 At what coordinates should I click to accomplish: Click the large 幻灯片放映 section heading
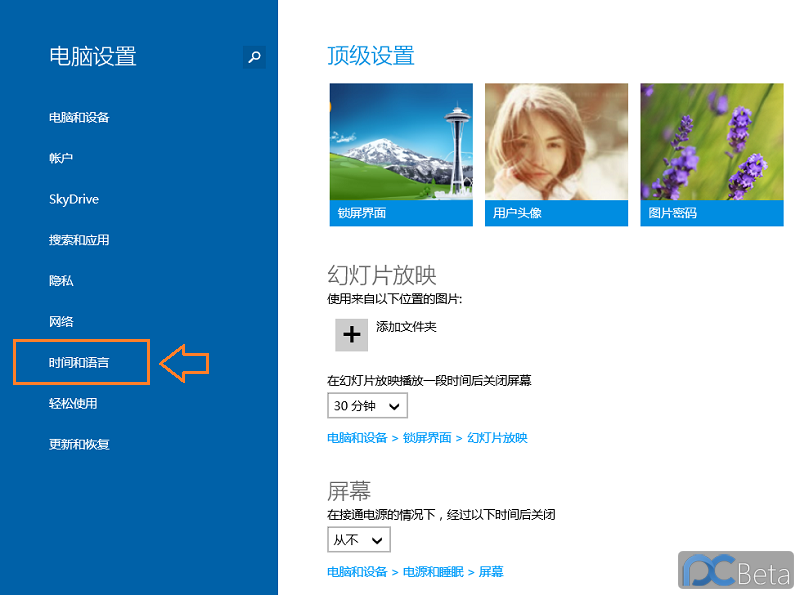tap(382, 276)
